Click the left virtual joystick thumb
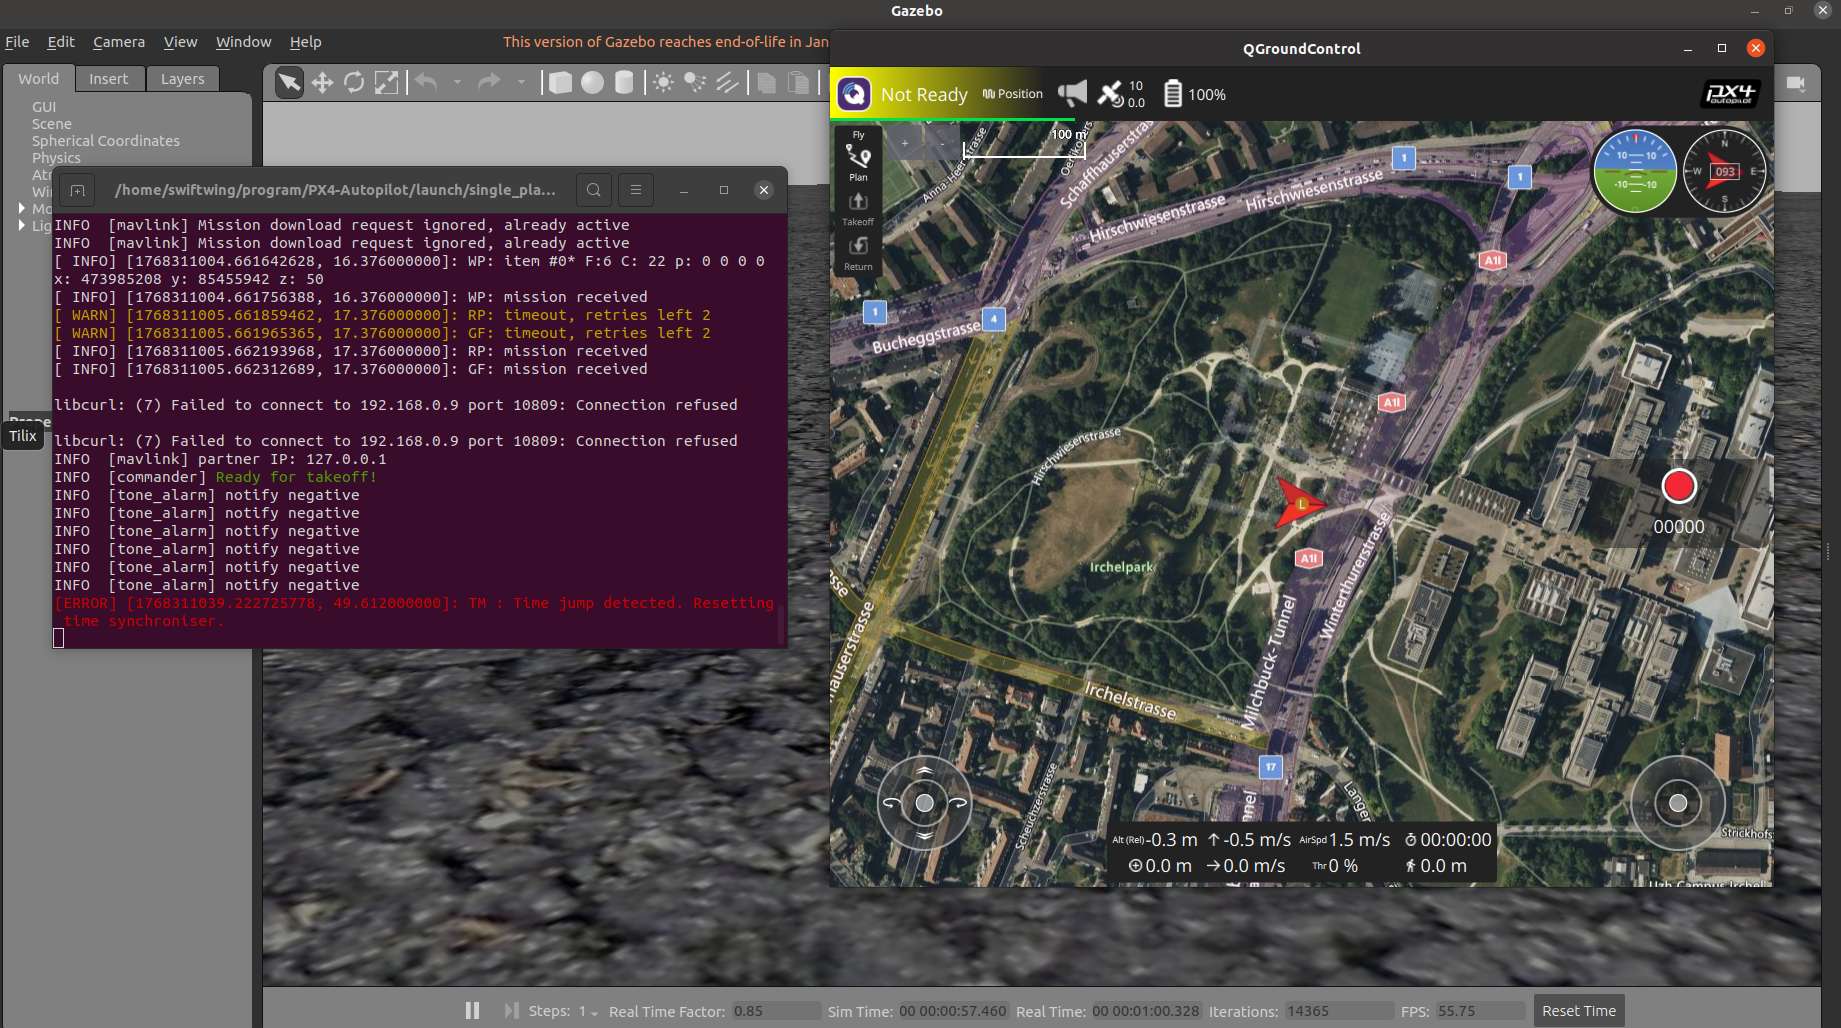Viewport: 1841px width, 1028px height. 925,803
